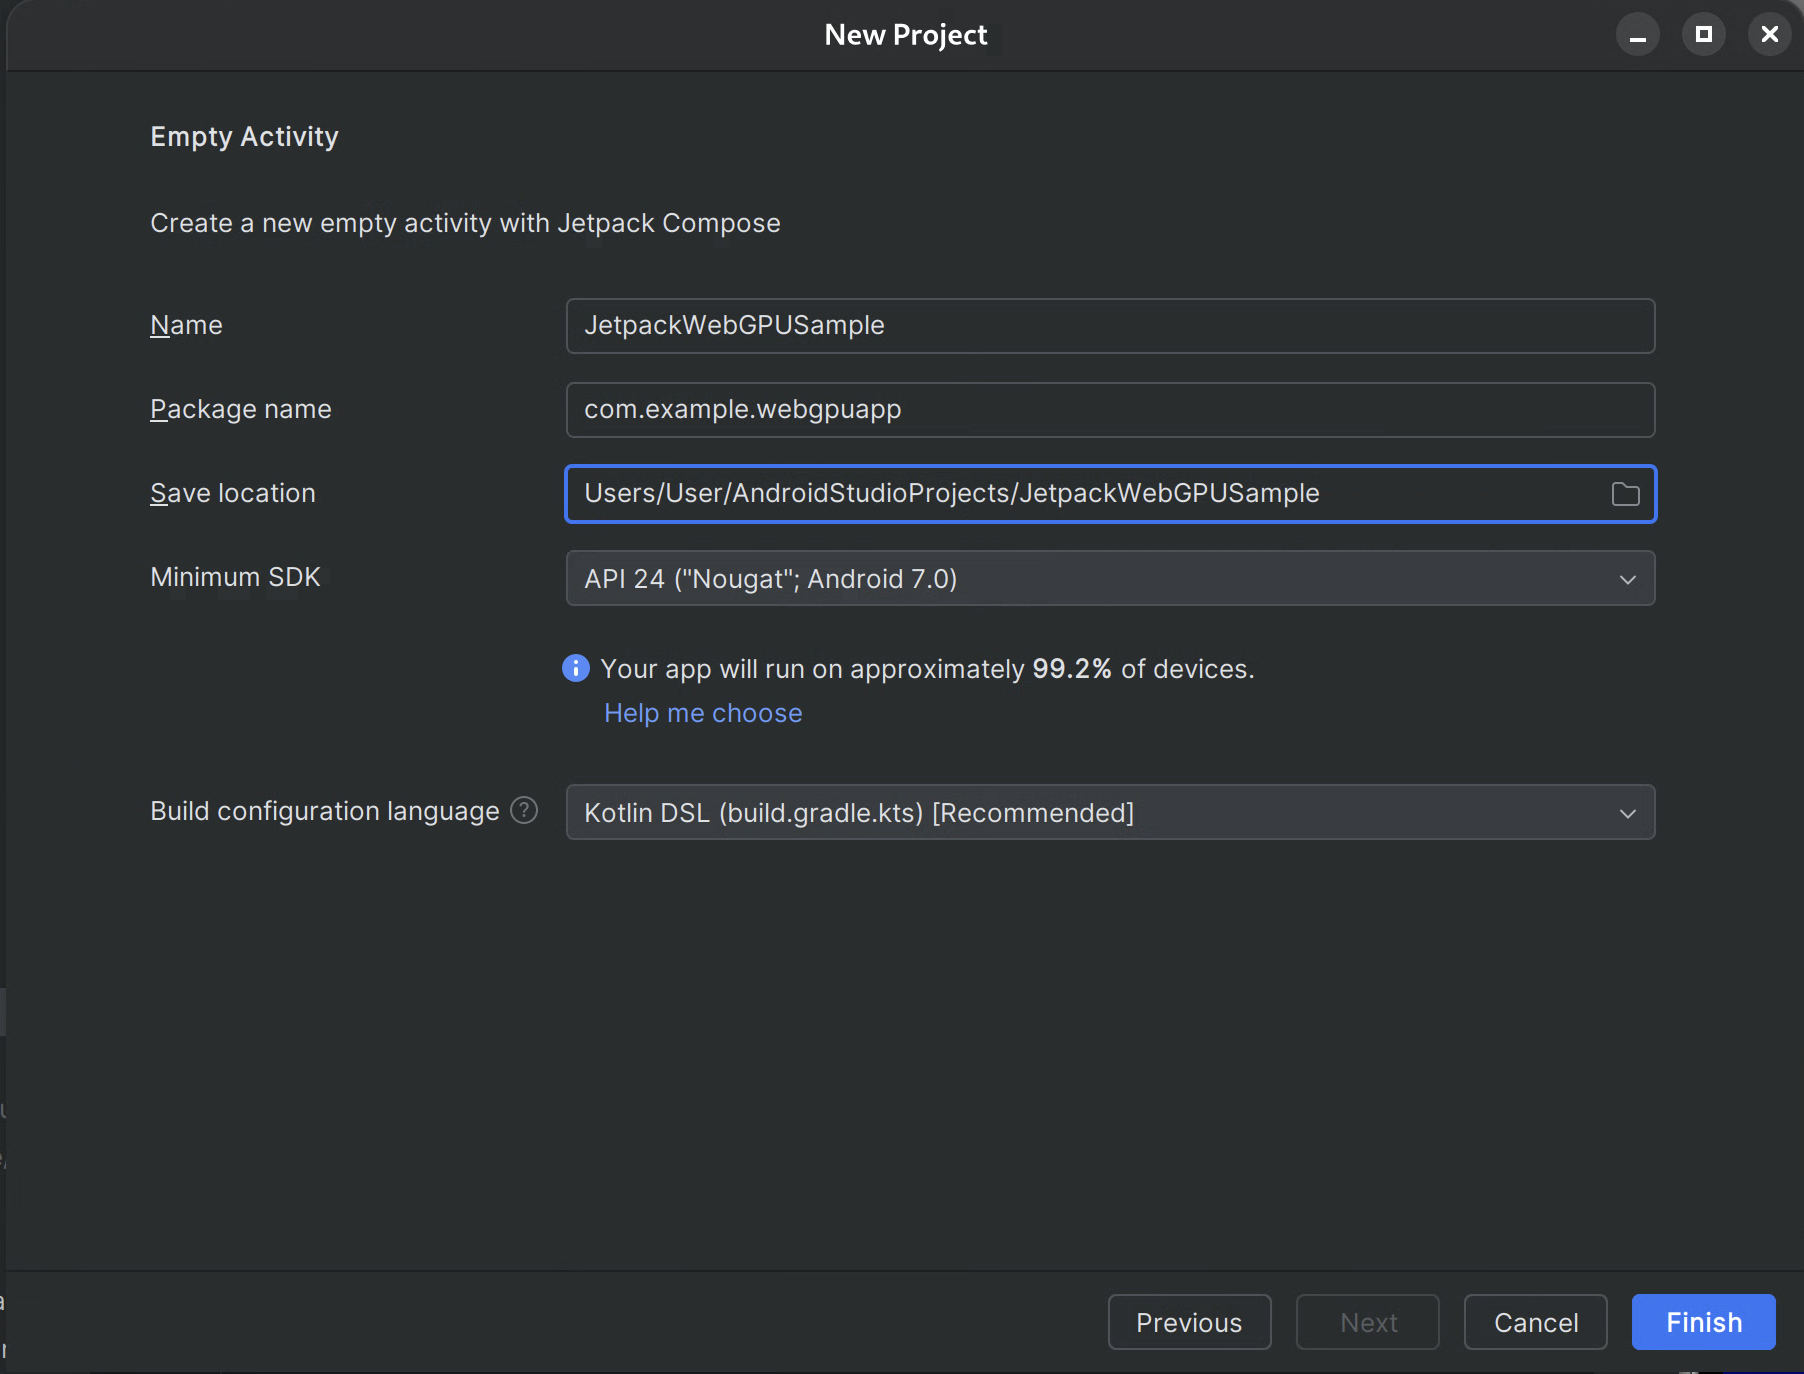Open the Build configuration language dropdown
The width and height of the screenshot is (1804, 1374).
[1628, 812]
